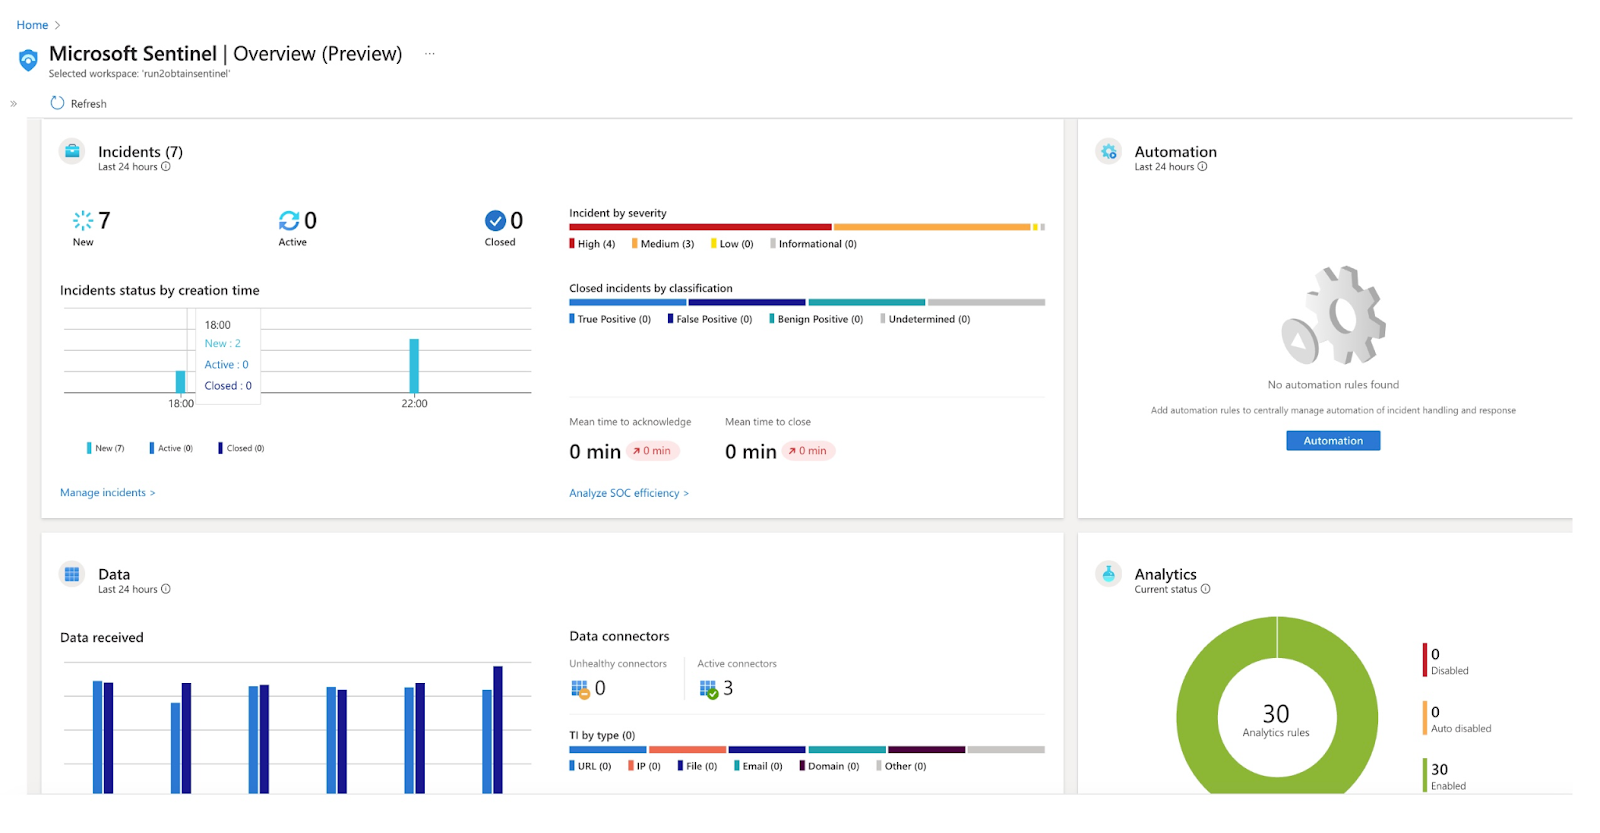The image size is (1600, 833).
Task: Click the Disabled 0 analytics indicator
Action: click(x=1447, y=661)
